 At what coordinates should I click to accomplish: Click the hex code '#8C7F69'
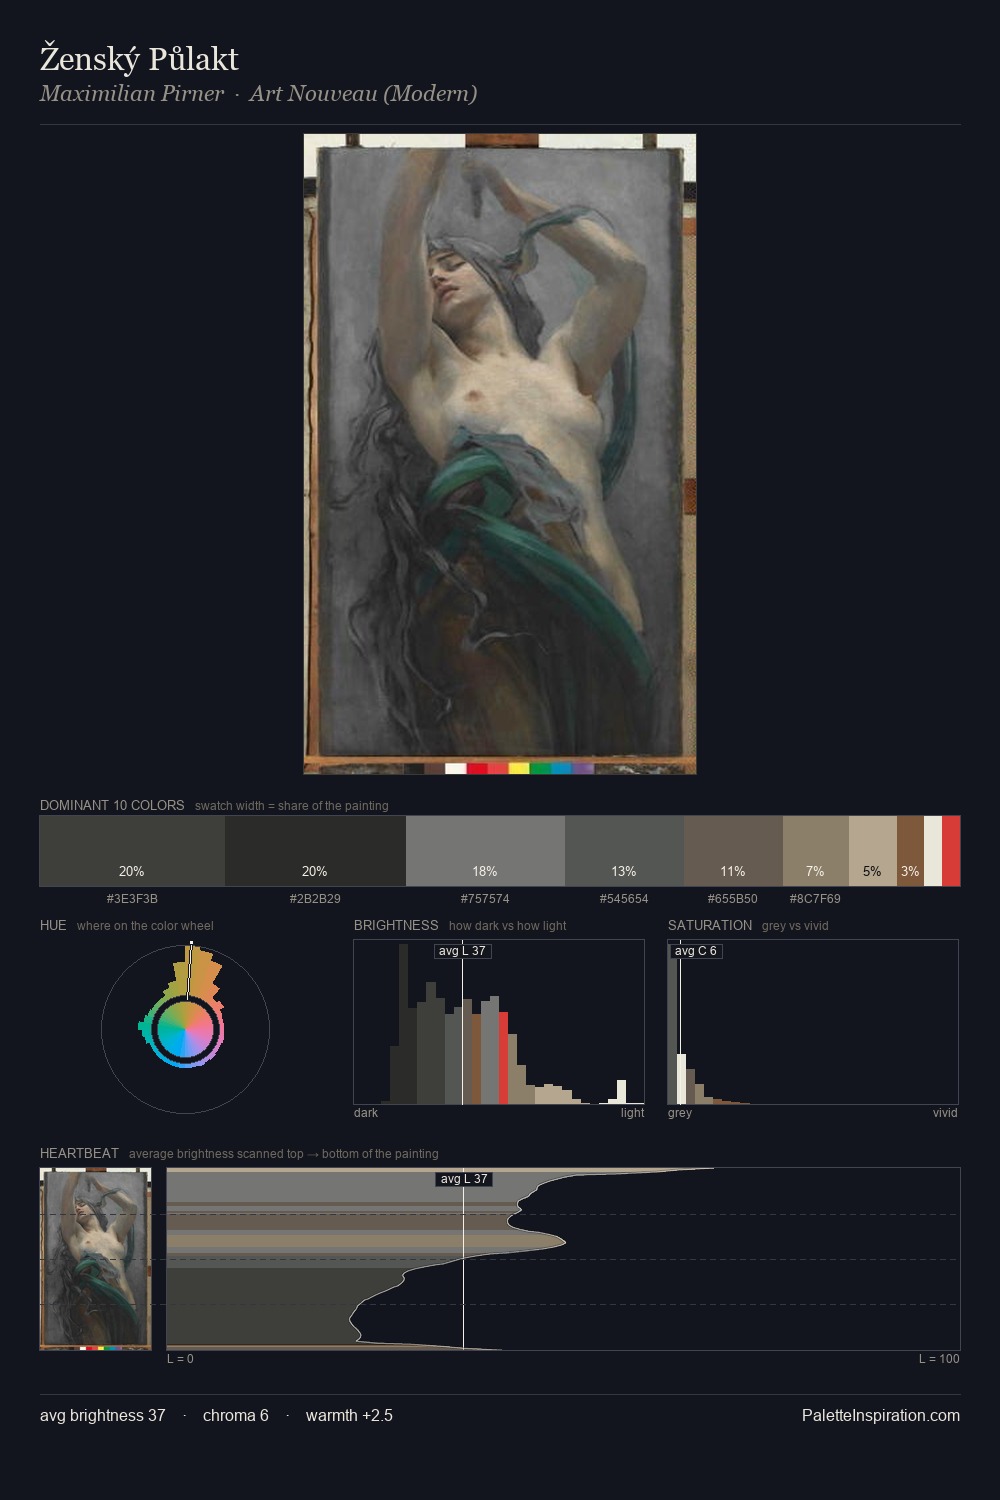(815, 899)
